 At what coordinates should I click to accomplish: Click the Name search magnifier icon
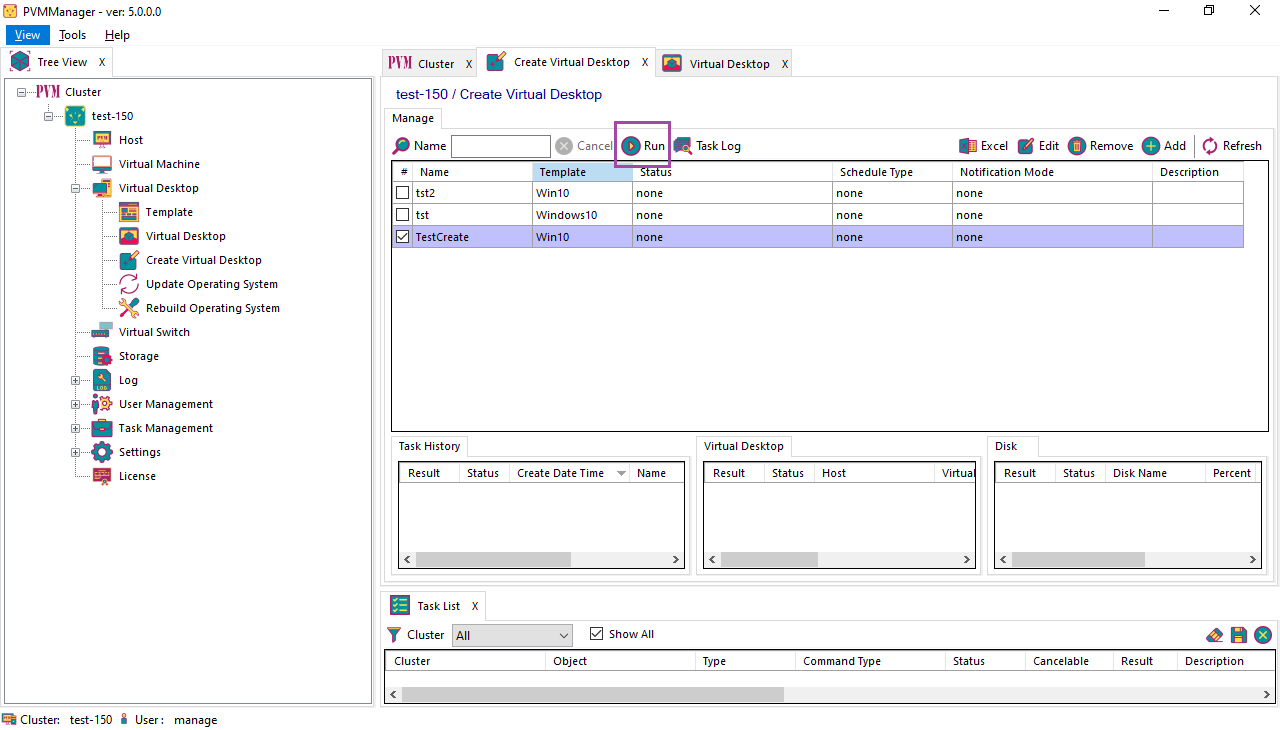pyautogui.click(x=401, y=146)
